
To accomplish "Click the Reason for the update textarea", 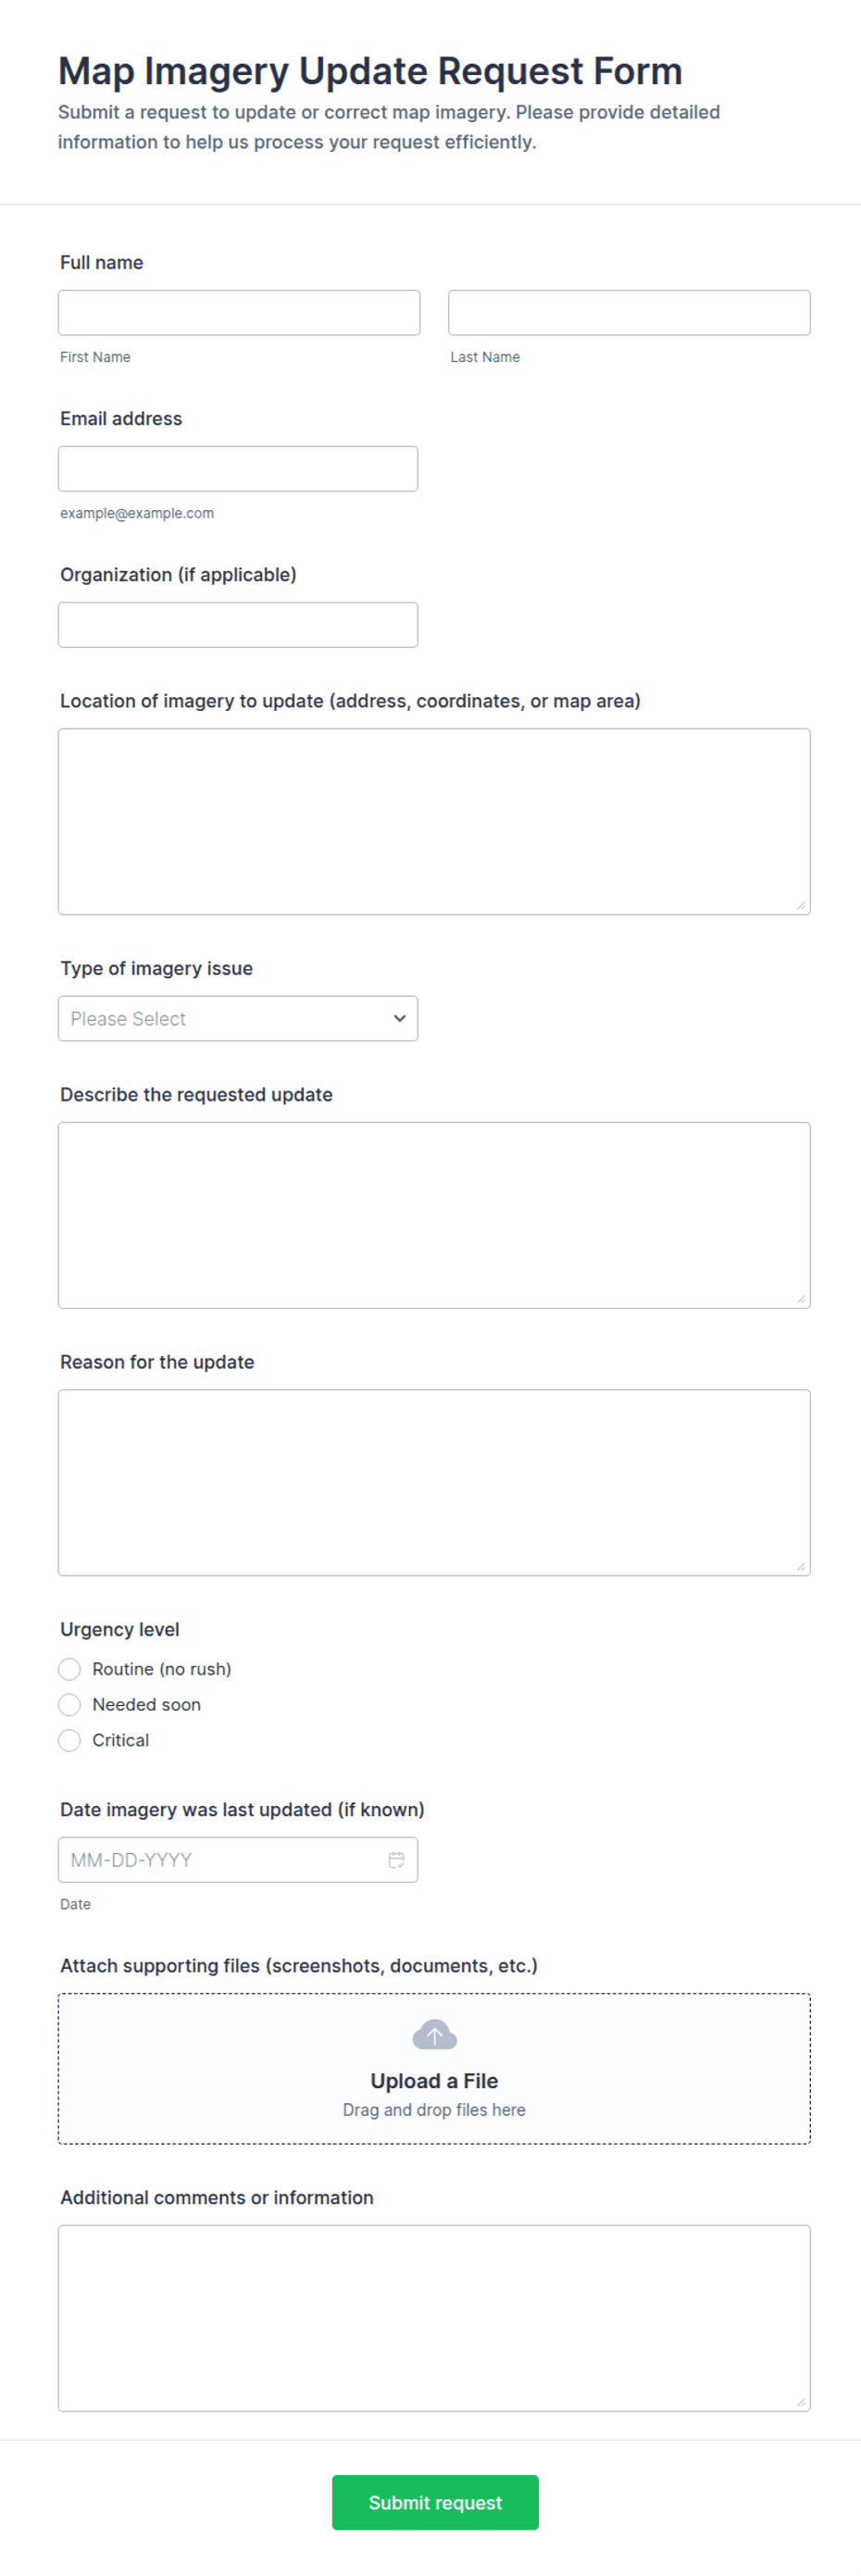I will (434, 1482).
